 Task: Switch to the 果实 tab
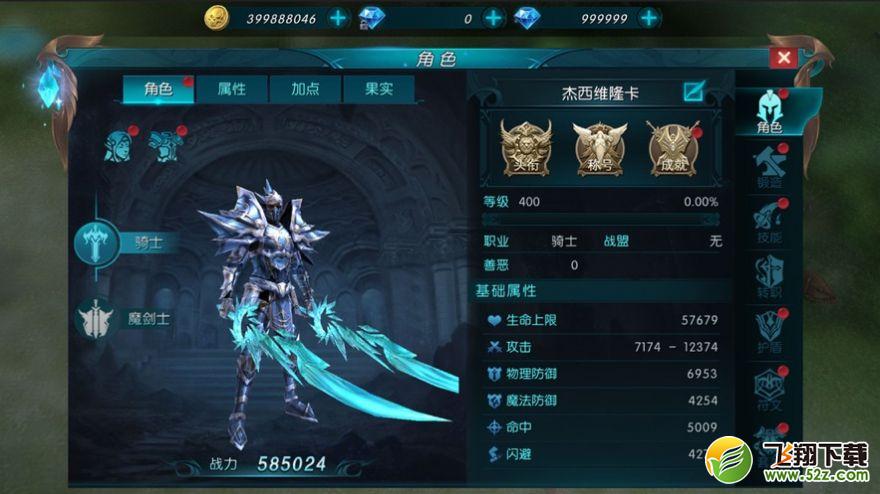click(379, 89)
